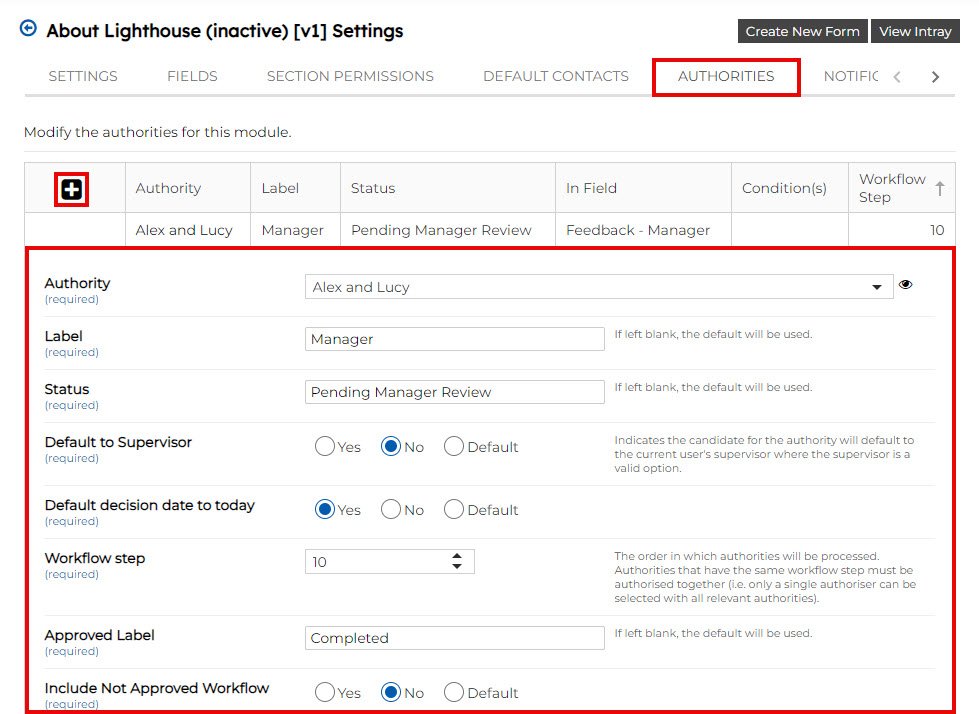This screenshot has width=979, height=714.
Task: Click the Create New Form button
Action: pyautogui.click(x=802, y=31)
